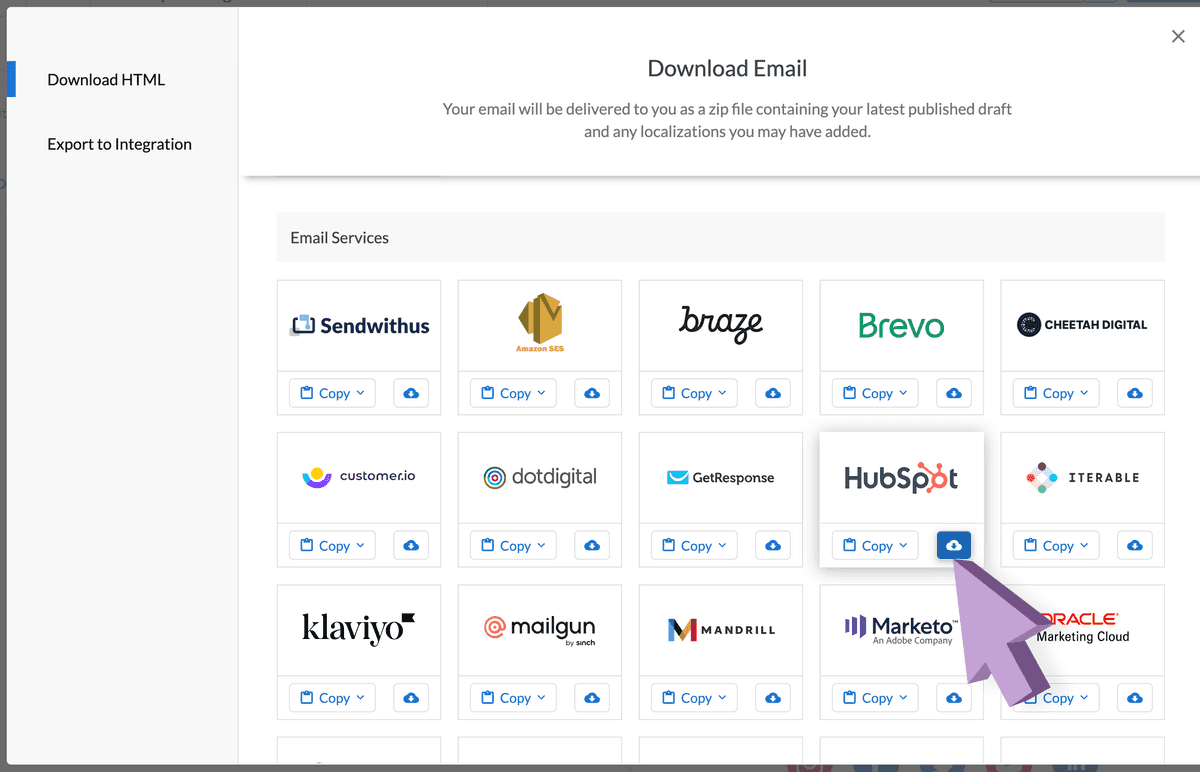Click the Braze cloud download icon
Image resolution: width=1200 pixels, height=772 pixels.
773,393
